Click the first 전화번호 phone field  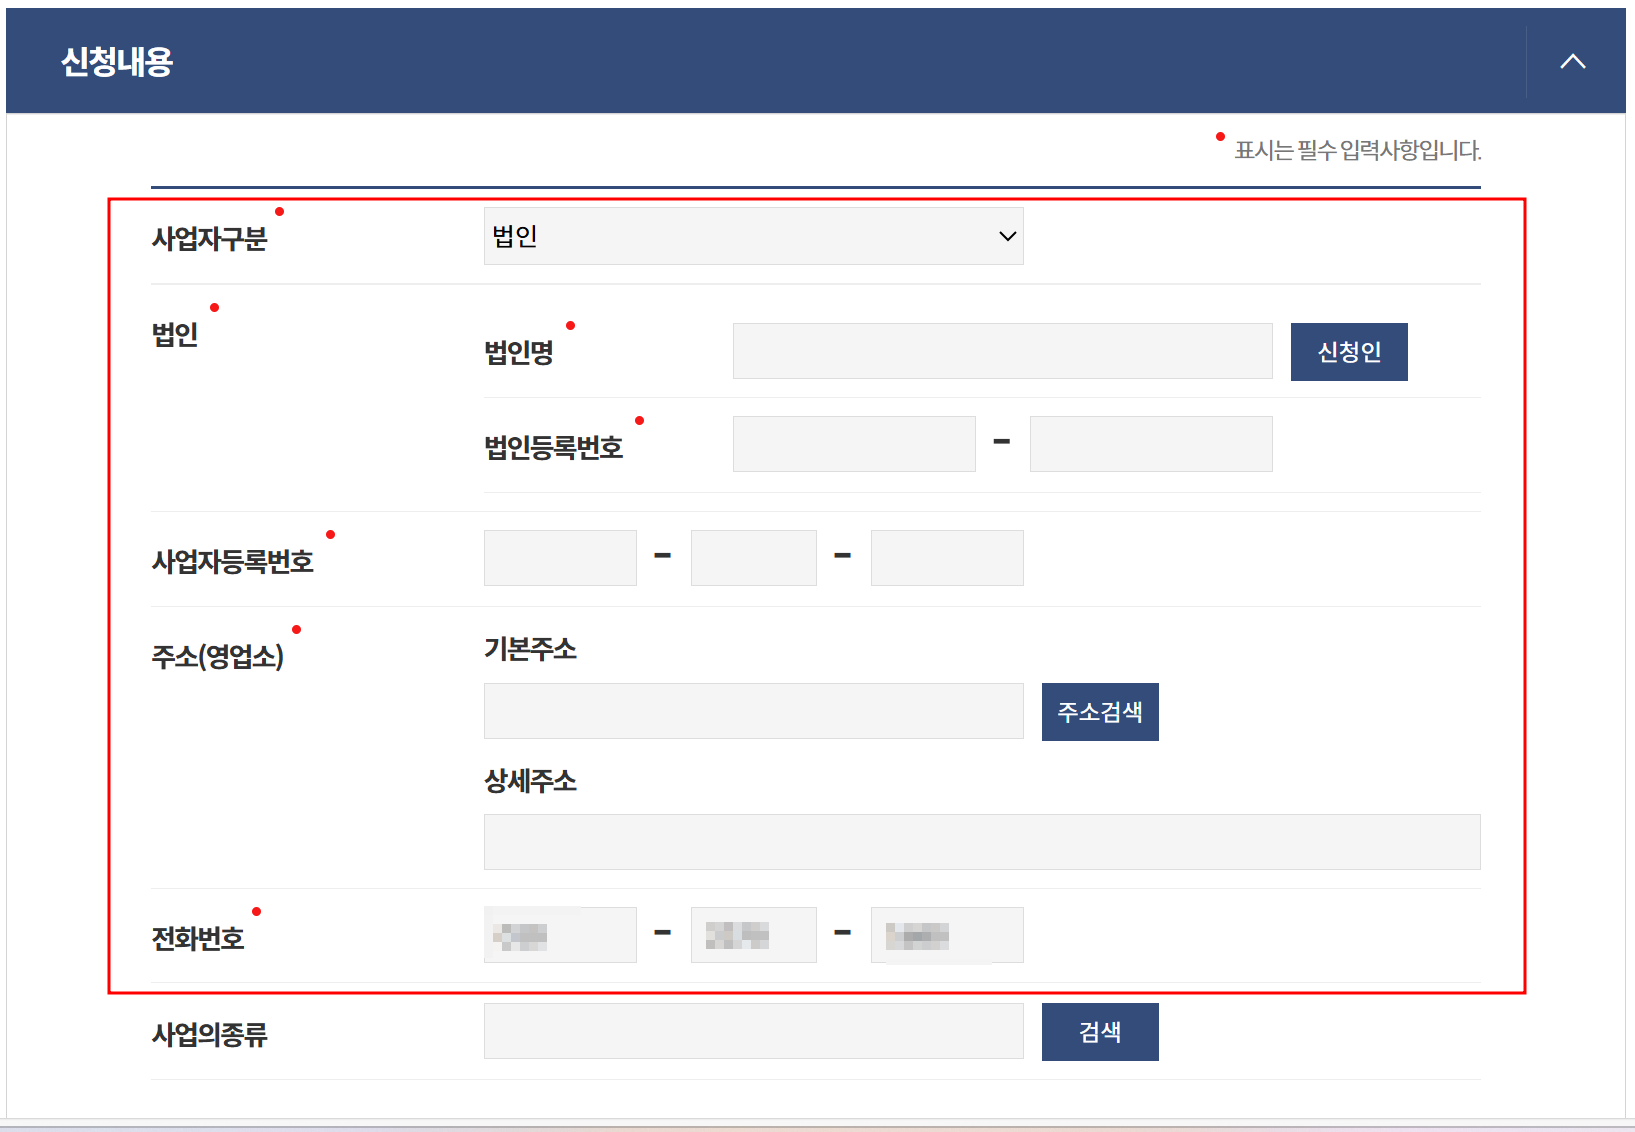pos(559,934)
